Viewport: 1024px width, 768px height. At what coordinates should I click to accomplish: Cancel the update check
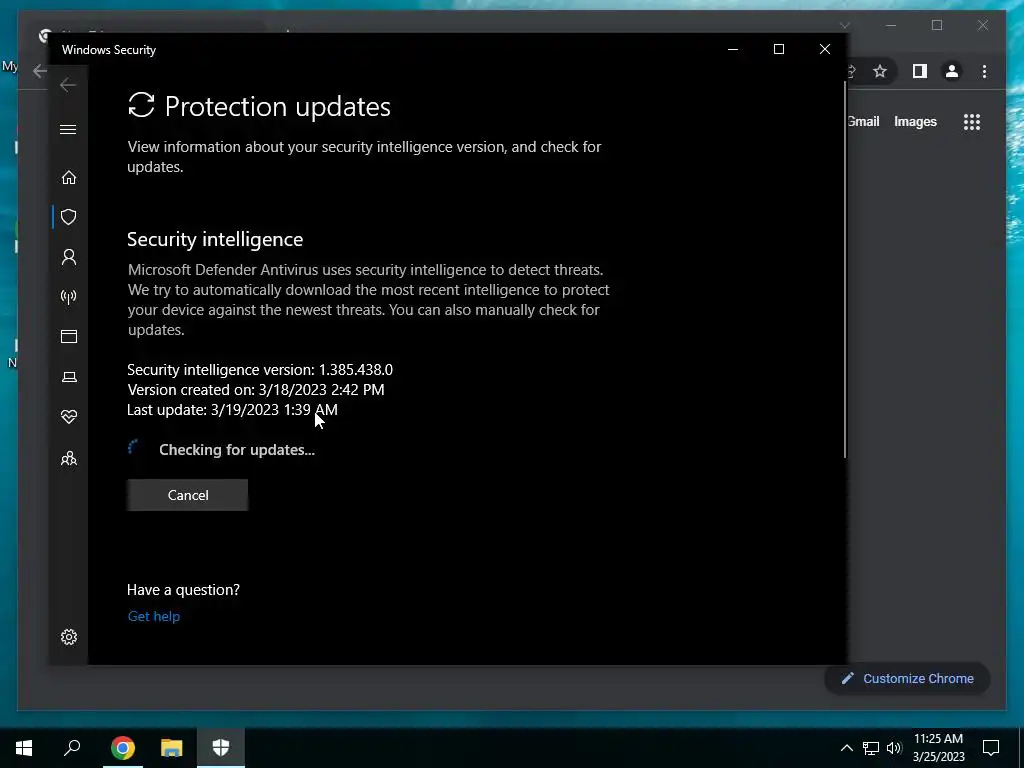pos(187,495)
